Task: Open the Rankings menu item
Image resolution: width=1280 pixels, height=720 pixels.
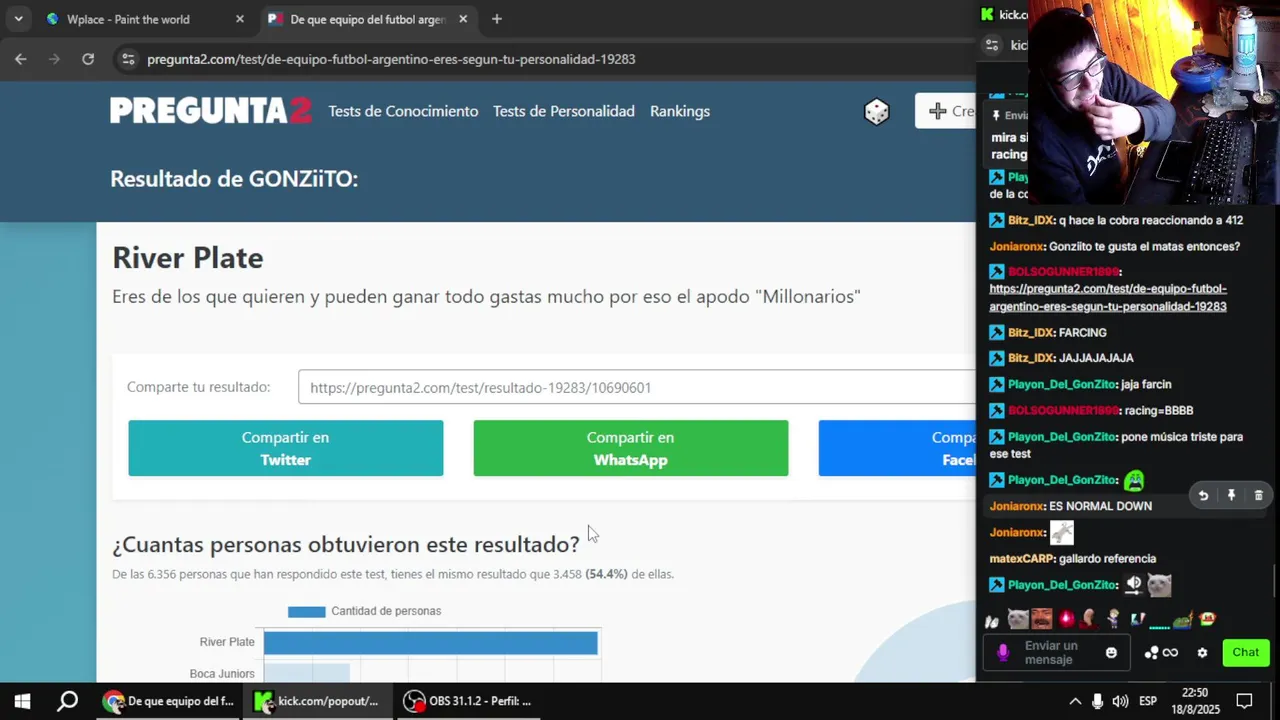Action: pos(680,111)
